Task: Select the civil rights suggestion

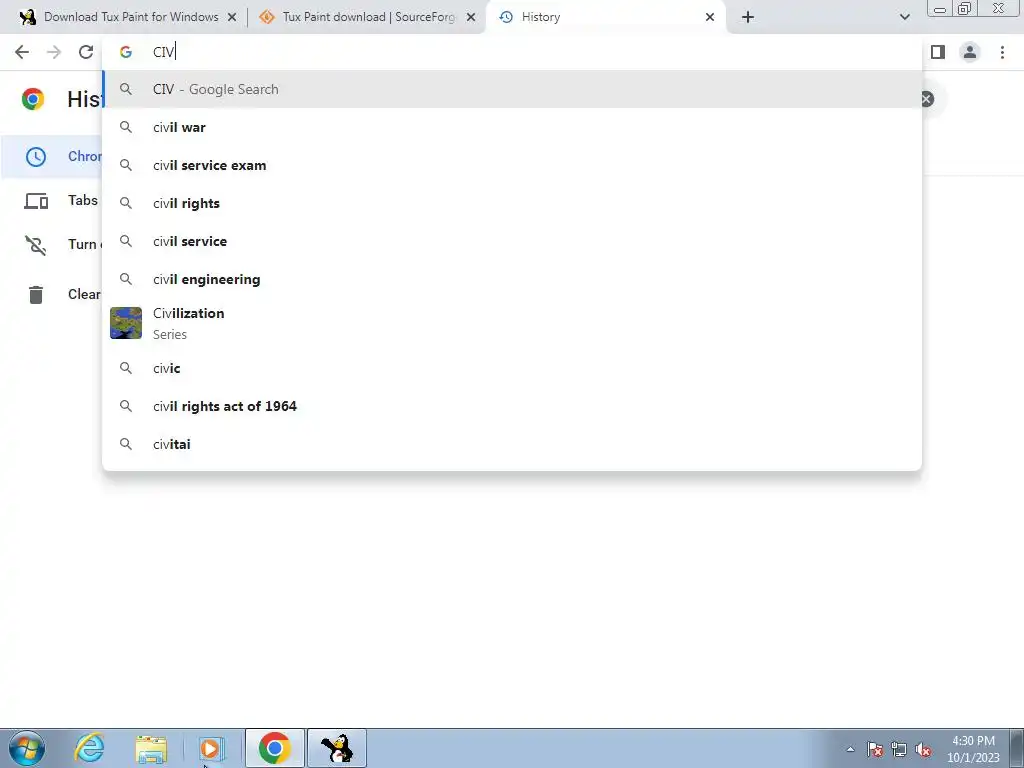Action: (x=512, y=203)
